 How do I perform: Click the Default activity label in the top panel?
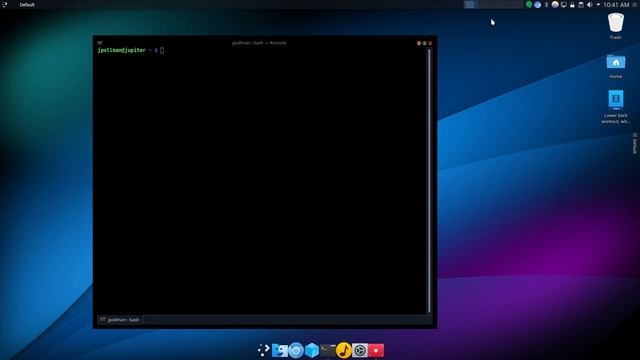coord(27,4)
